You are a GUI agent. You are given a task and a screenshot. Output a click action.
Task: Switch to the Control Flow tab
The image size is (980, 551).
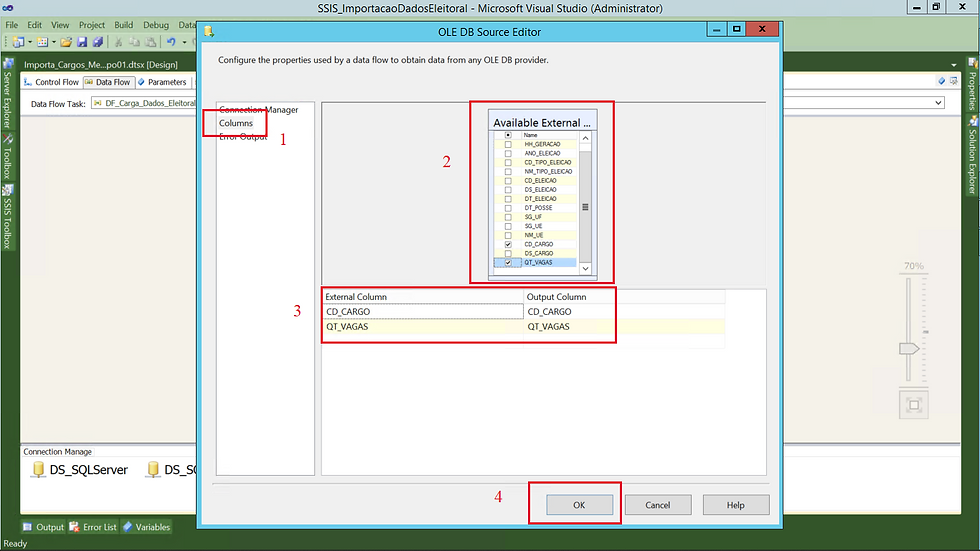(x=51, y=82)
